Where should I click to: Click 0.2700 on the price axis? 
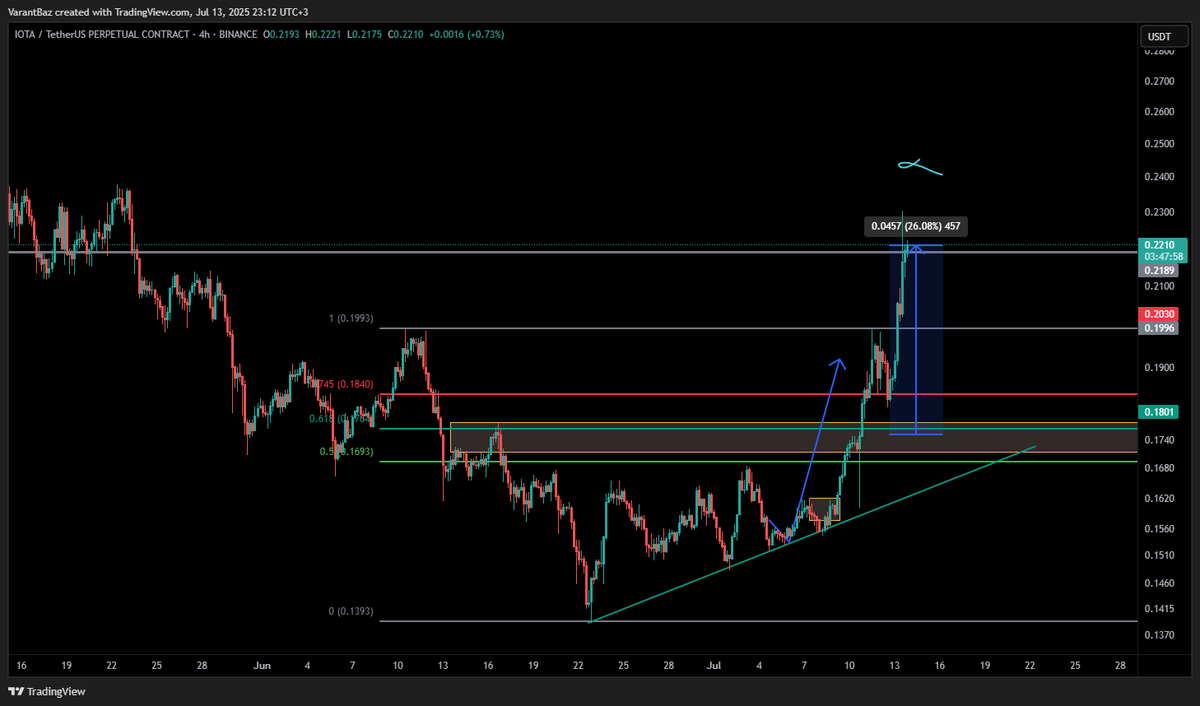pos(1159,80)
